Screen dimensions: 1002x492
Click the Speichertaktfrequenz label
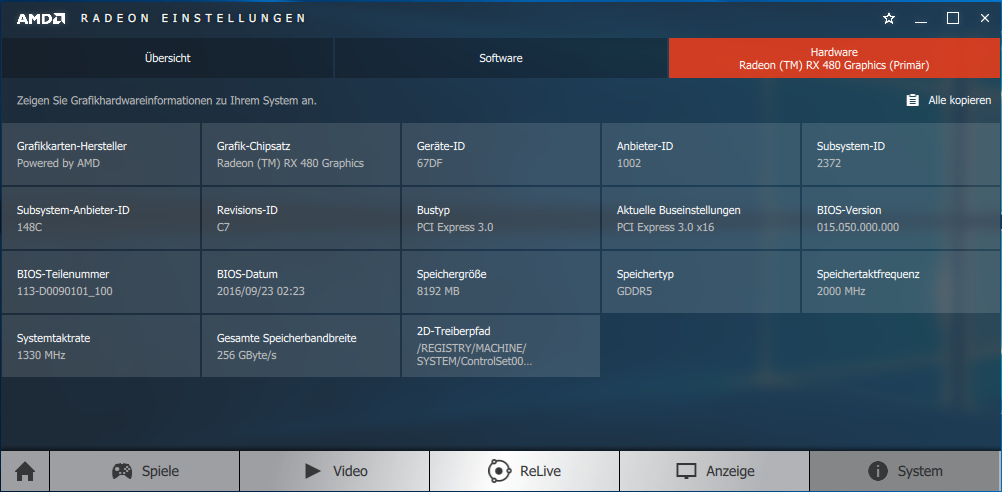868,274
